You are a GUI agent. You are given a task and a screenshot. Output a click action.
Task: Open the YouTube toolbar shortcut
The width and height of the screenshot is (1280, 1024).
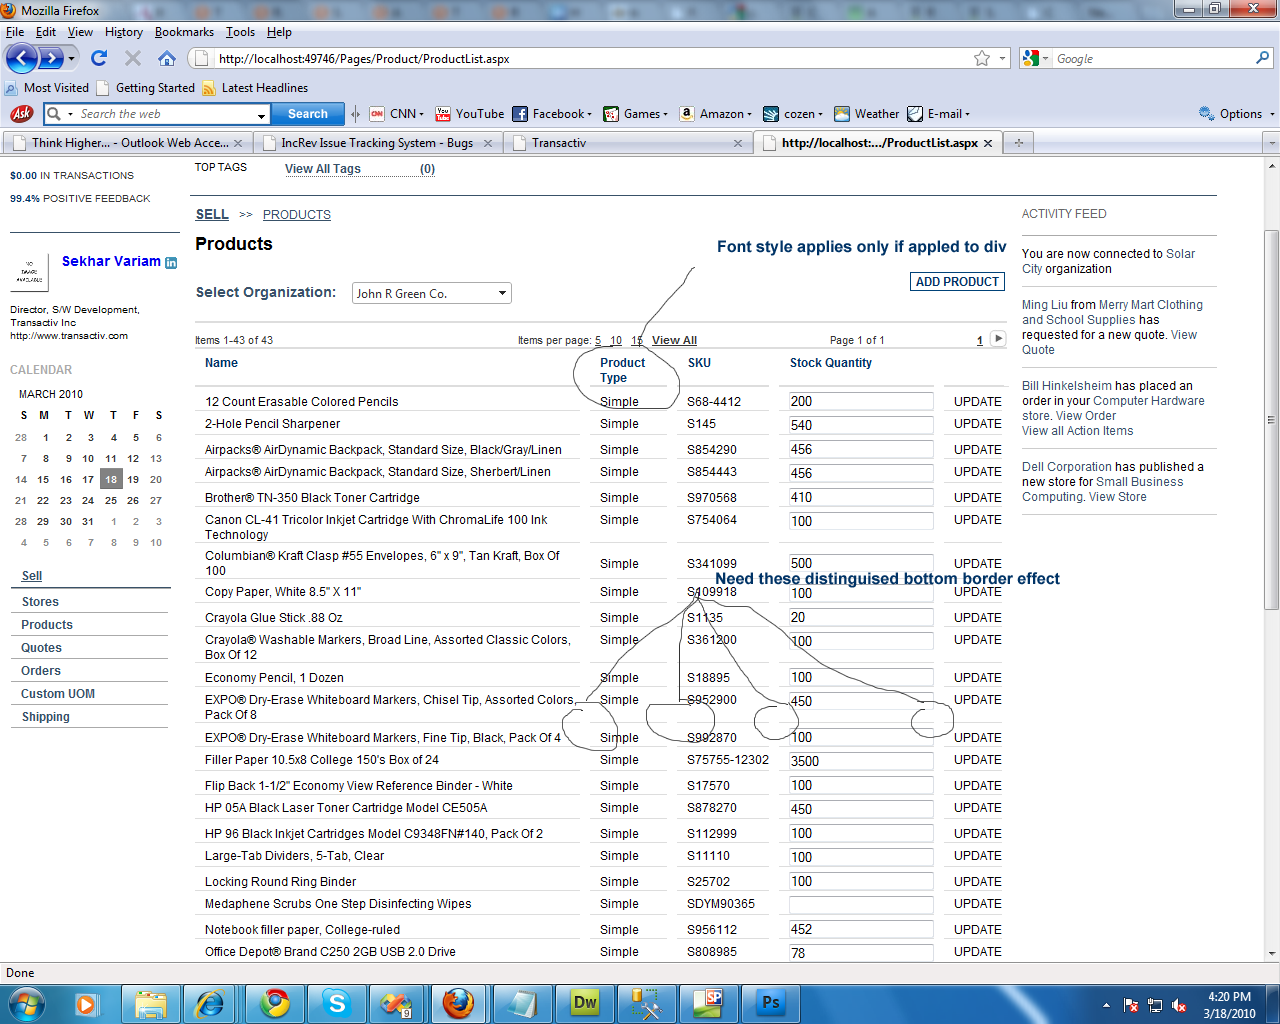click(x=470, y=114)
